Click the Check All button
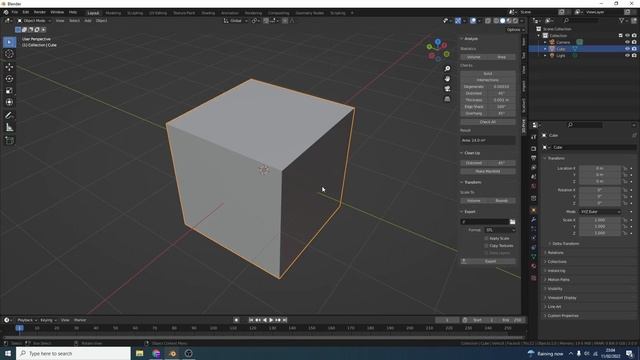This screenshot has width=640, height=360. 488,122
